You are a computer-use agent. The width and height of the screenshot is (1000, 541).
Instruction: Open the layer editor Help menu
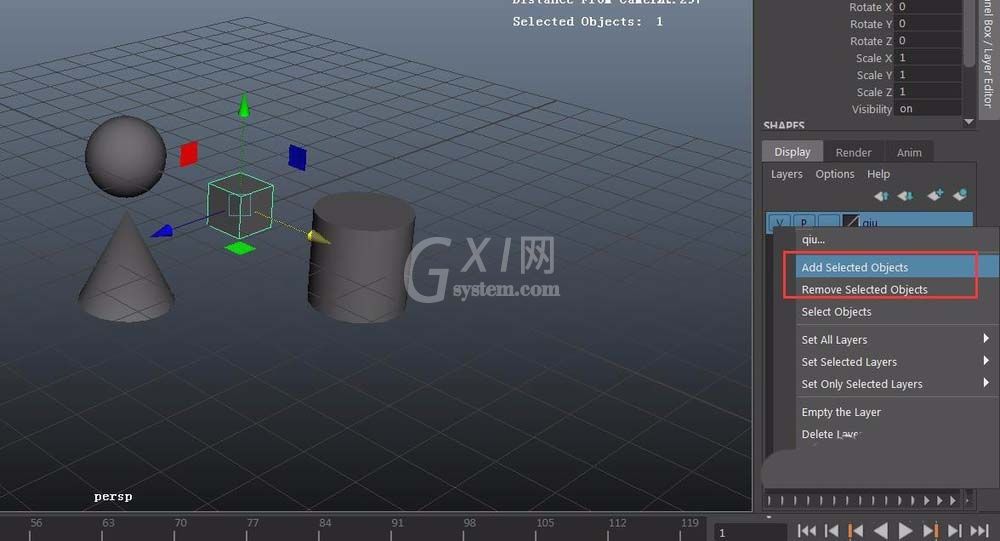pyautogui.click(x=878, y=174)
